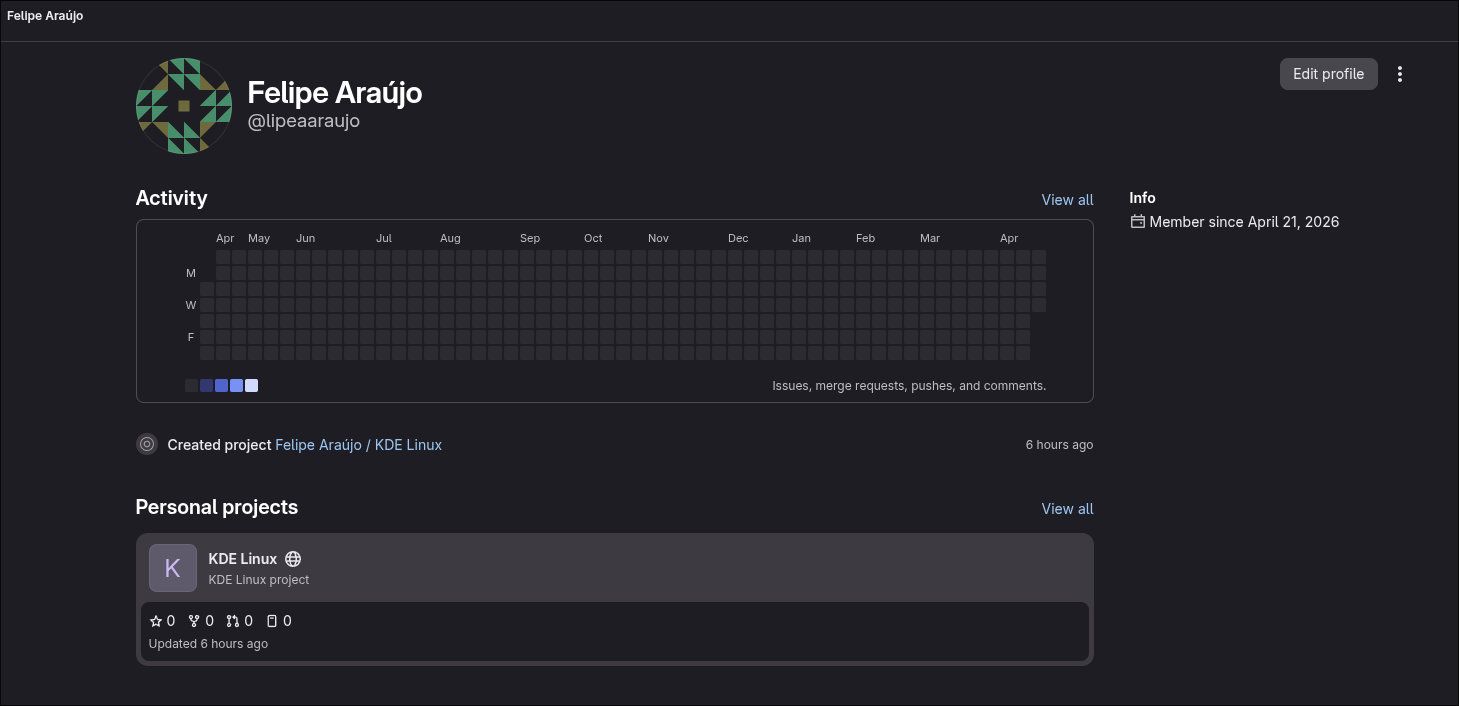Image resolution: width=1459 pixels, height=706 pixels.
Task: Click the @lipeaaraujo username text
Action: coord(303,120)
